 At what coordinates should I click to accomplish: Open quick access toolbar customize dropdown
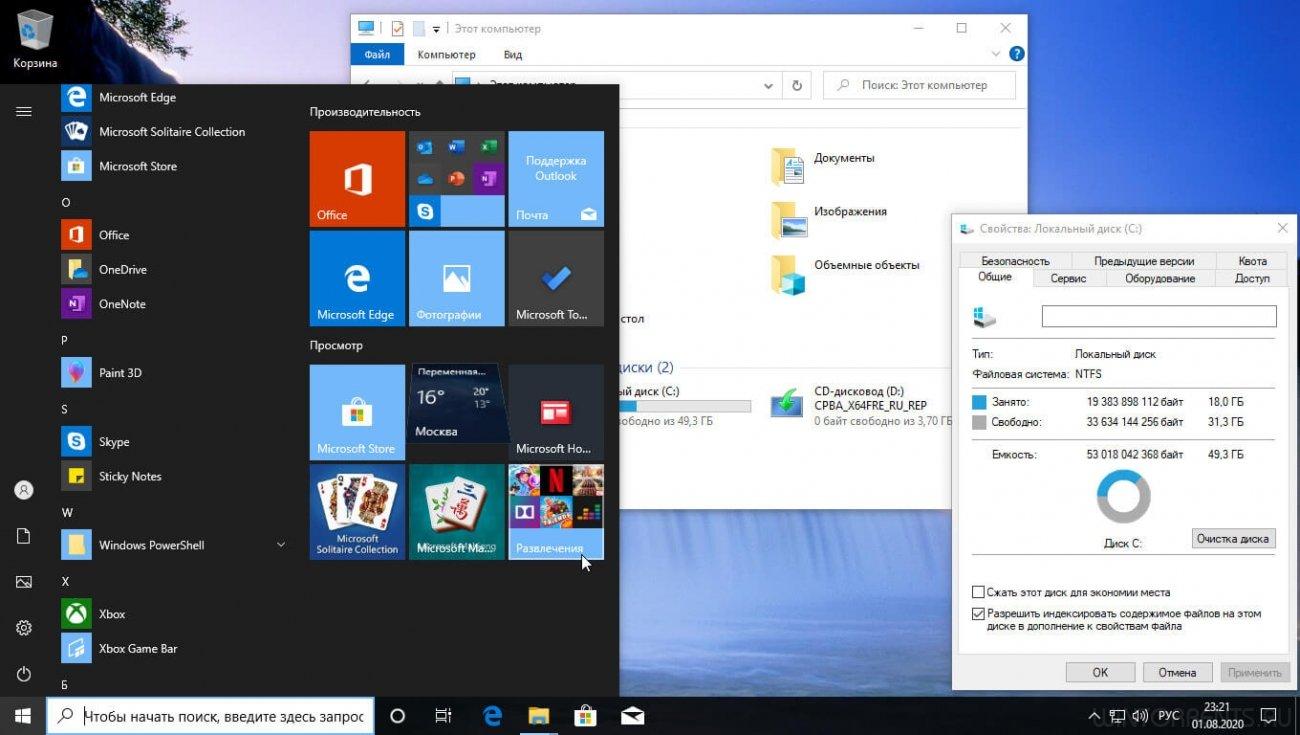436,29
